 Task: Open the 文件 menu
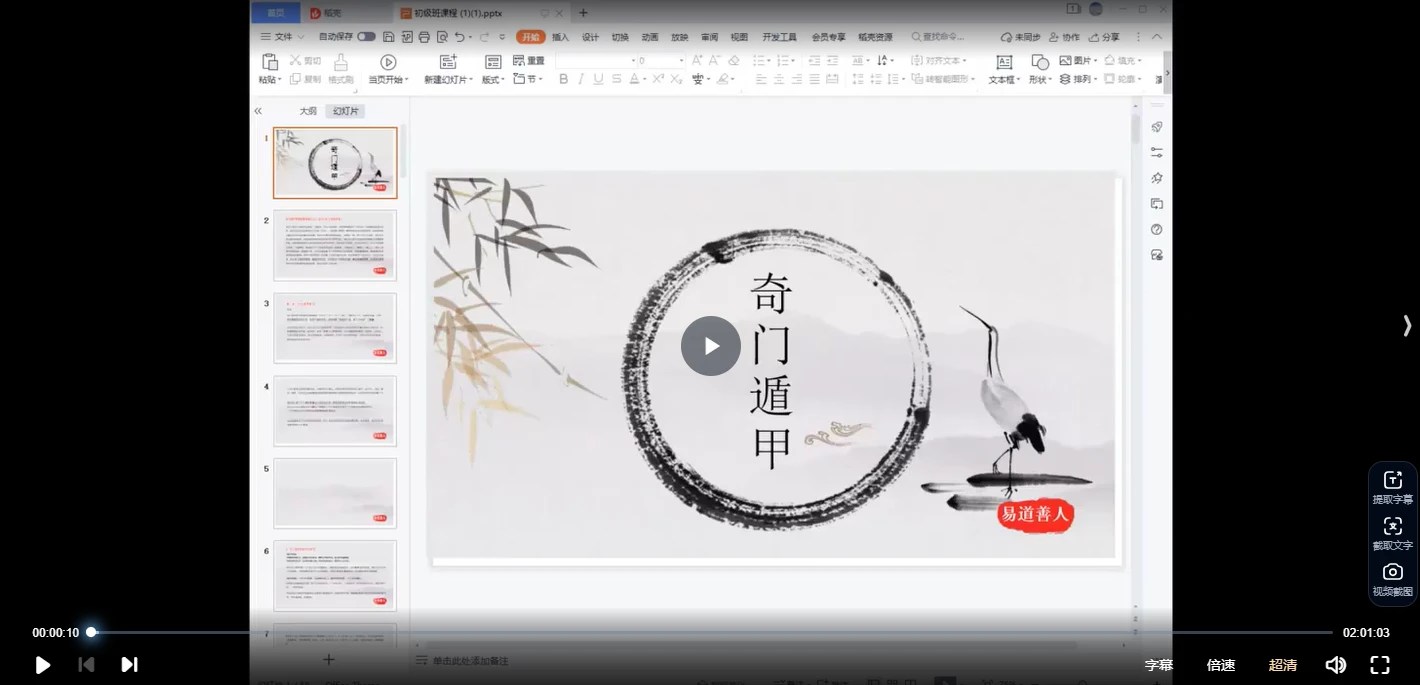283,37
